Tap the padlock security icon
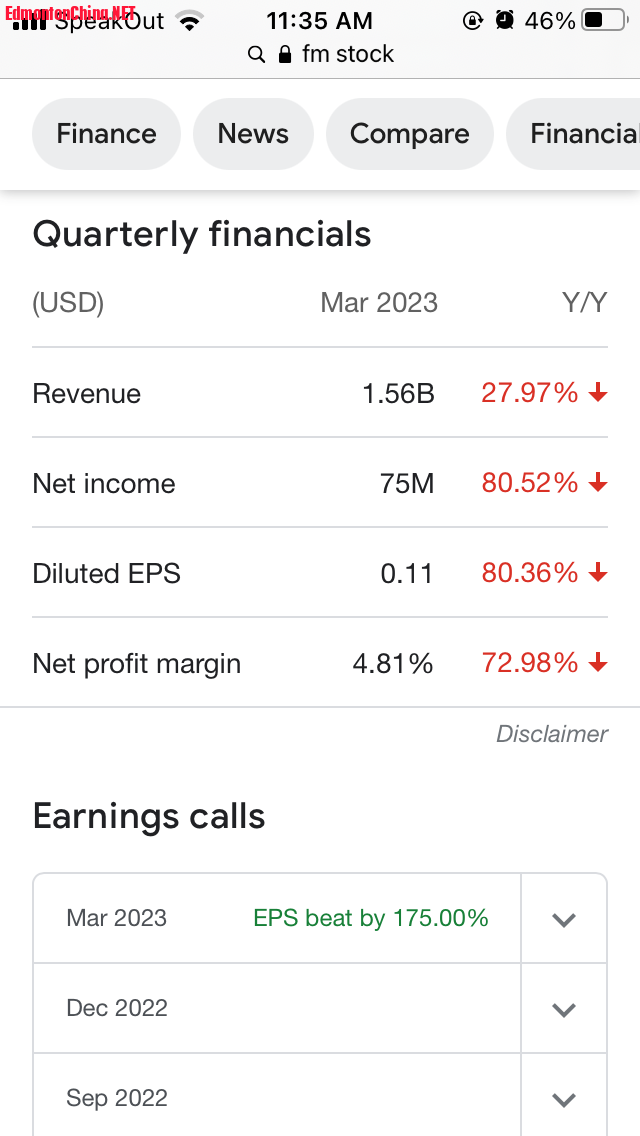 click(285, 54)
